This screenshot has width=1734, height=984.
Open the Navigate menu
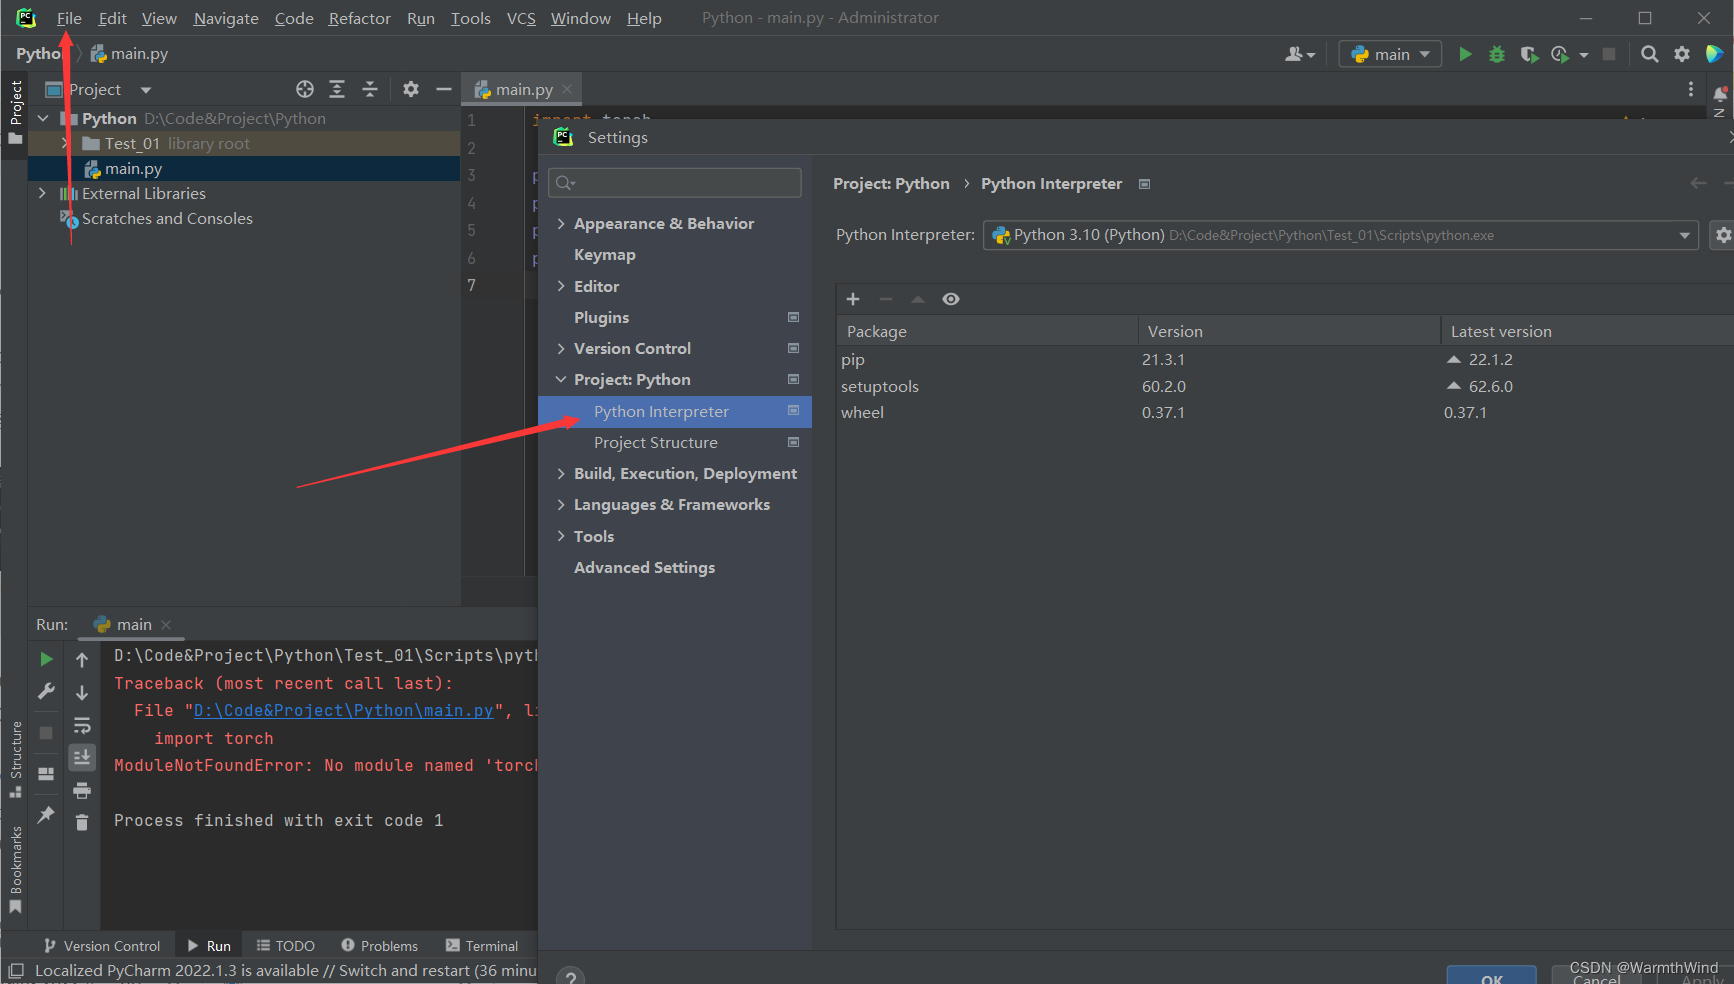[x=226, y=18]
